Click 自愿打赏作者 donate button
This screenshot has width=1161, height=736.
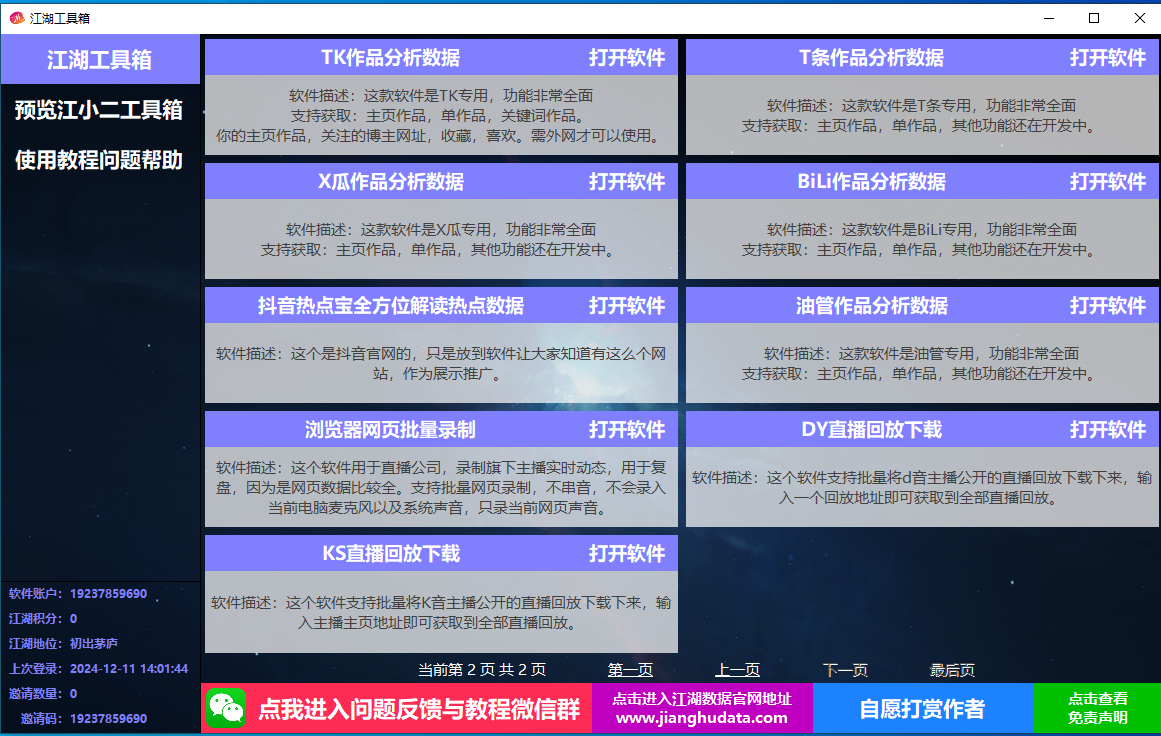point(922,709)
